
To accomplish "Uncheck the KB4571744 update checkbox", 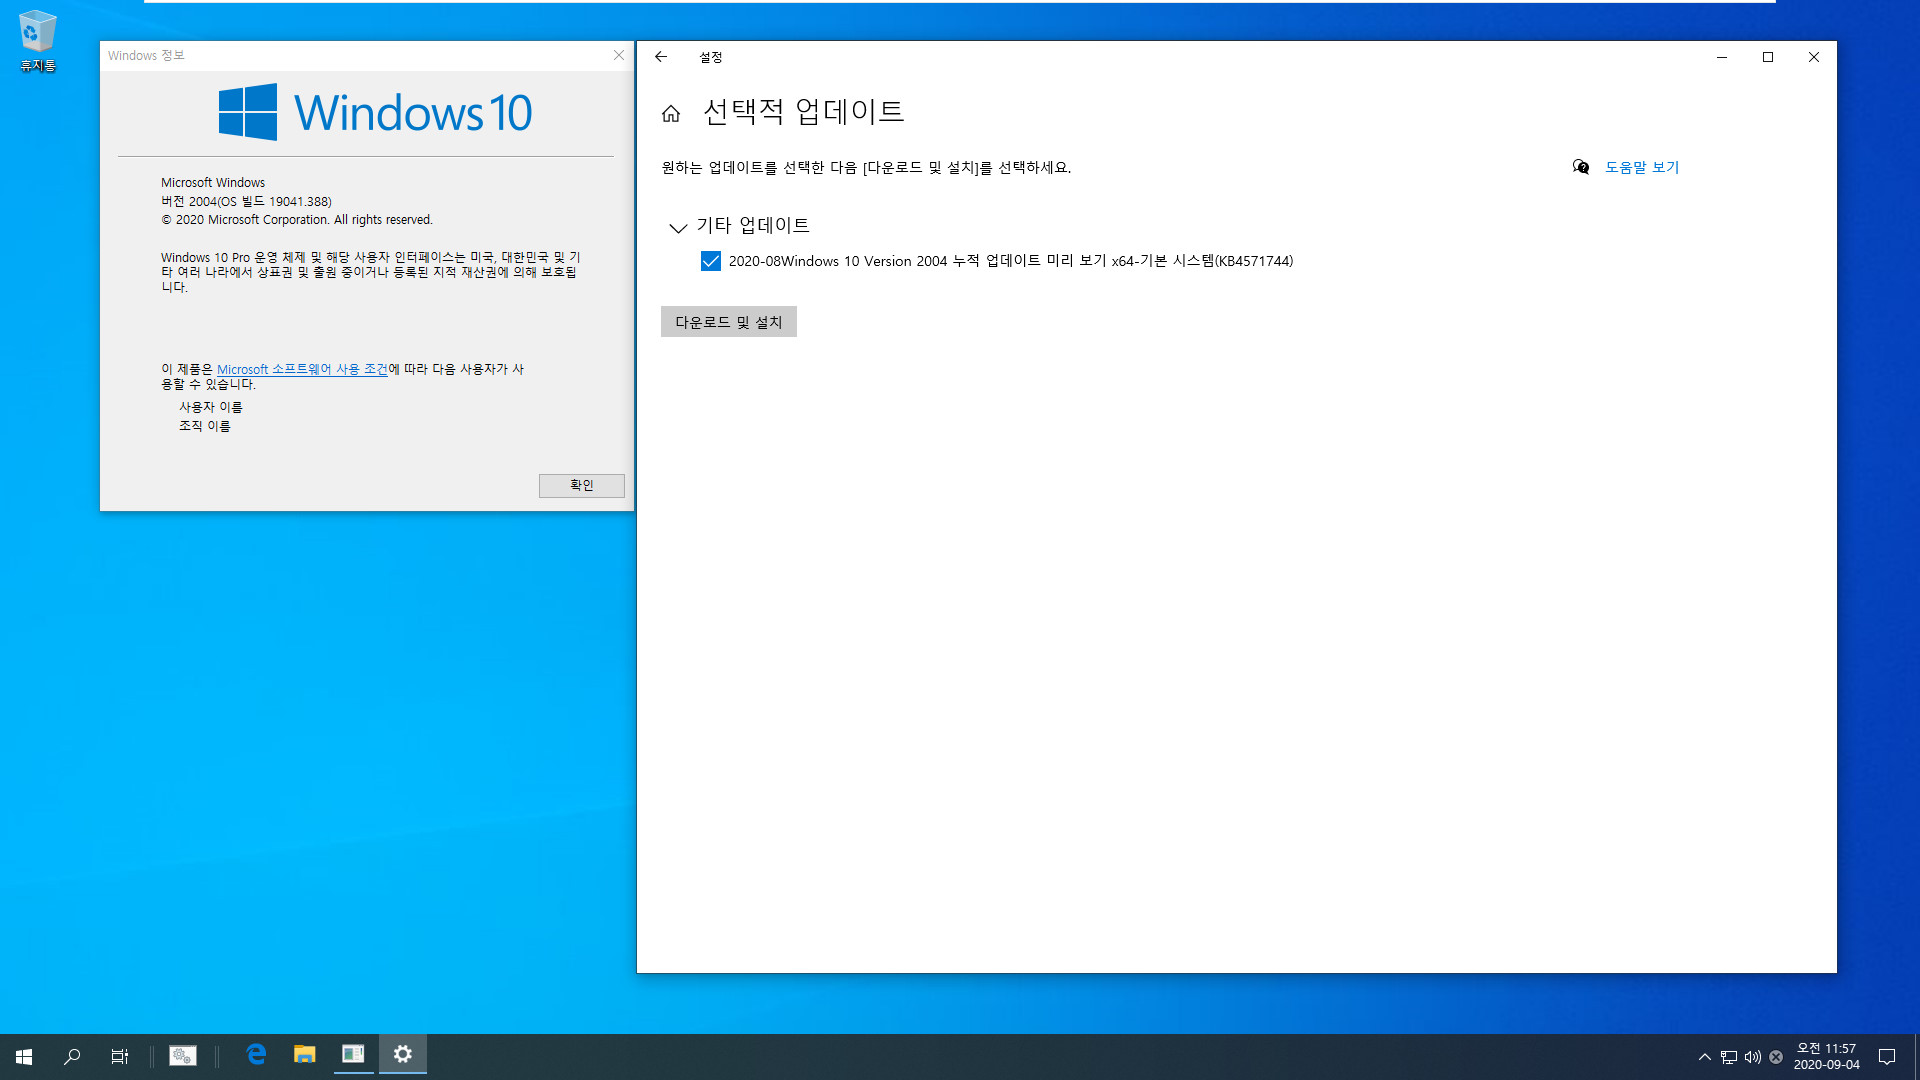I will (711, 261).
